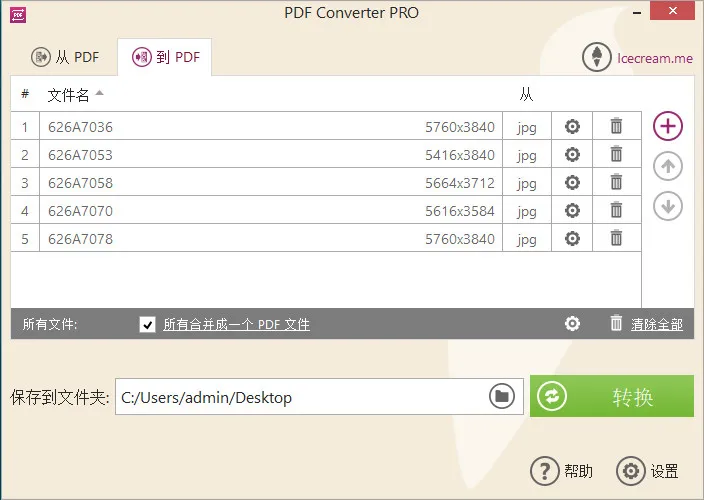Delete file 626A7078 with trash icon

point(616,237)
